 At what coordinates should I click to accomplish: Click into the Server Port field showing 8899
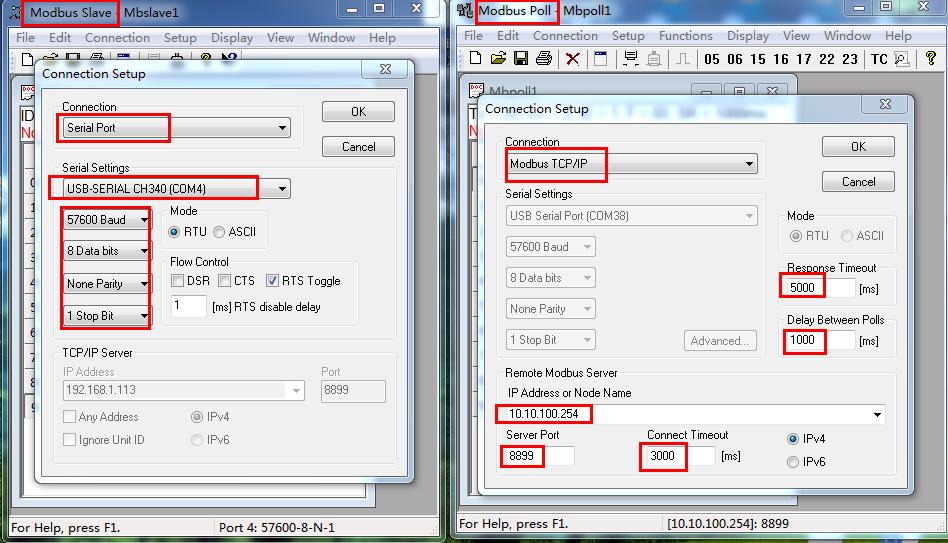coord(540,456)
